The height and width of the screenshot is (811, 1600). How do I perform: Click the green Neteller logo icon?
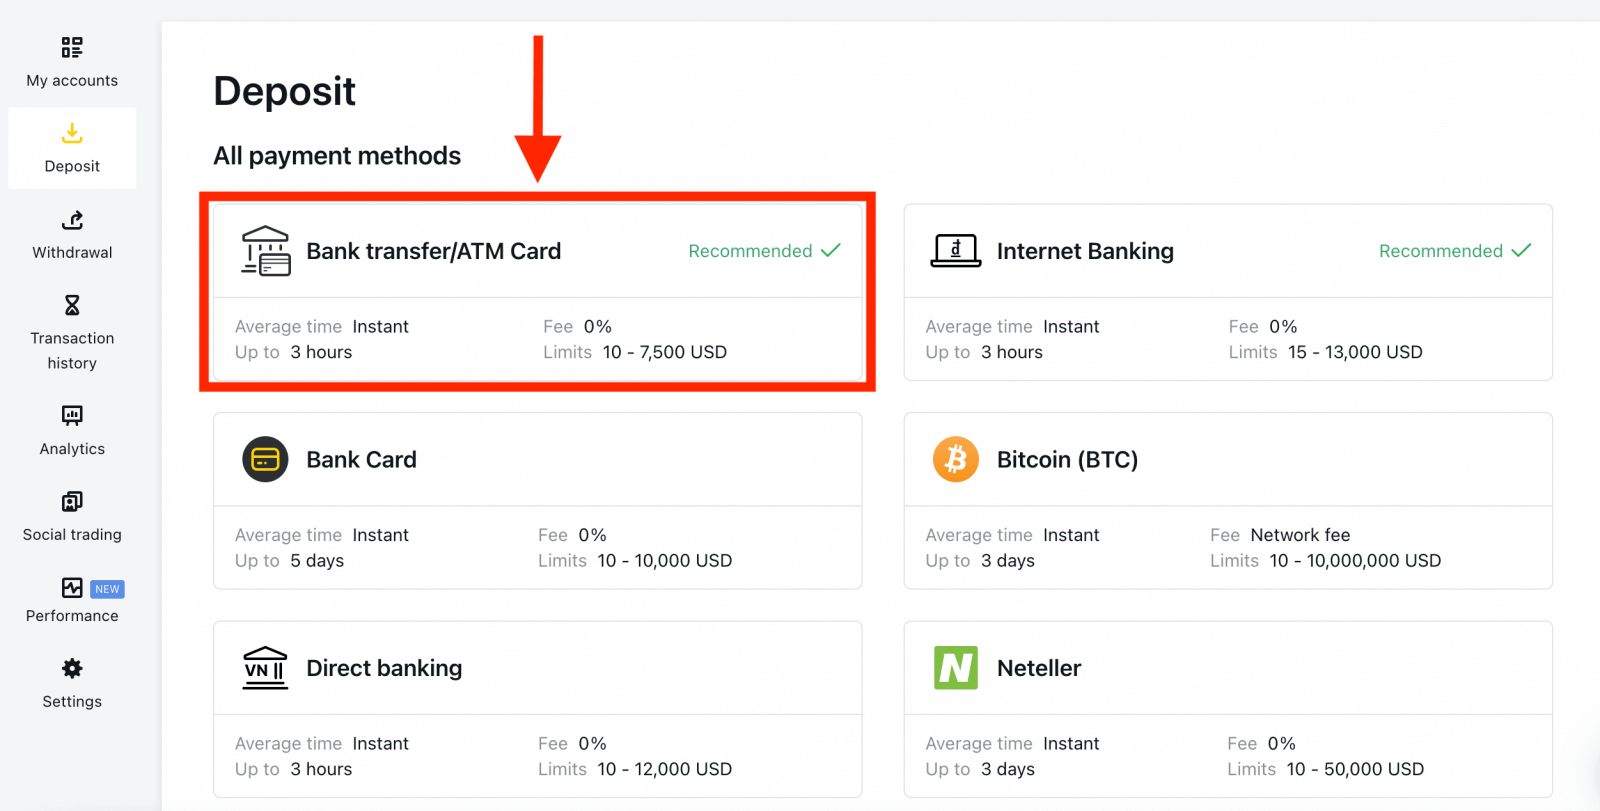(x=956, y=668)
